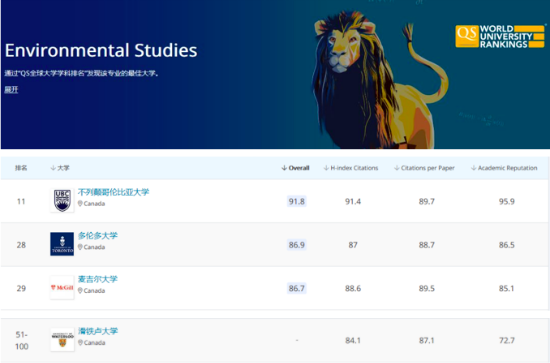Click location pin under 麦吉尔大学

coord(80,291)
